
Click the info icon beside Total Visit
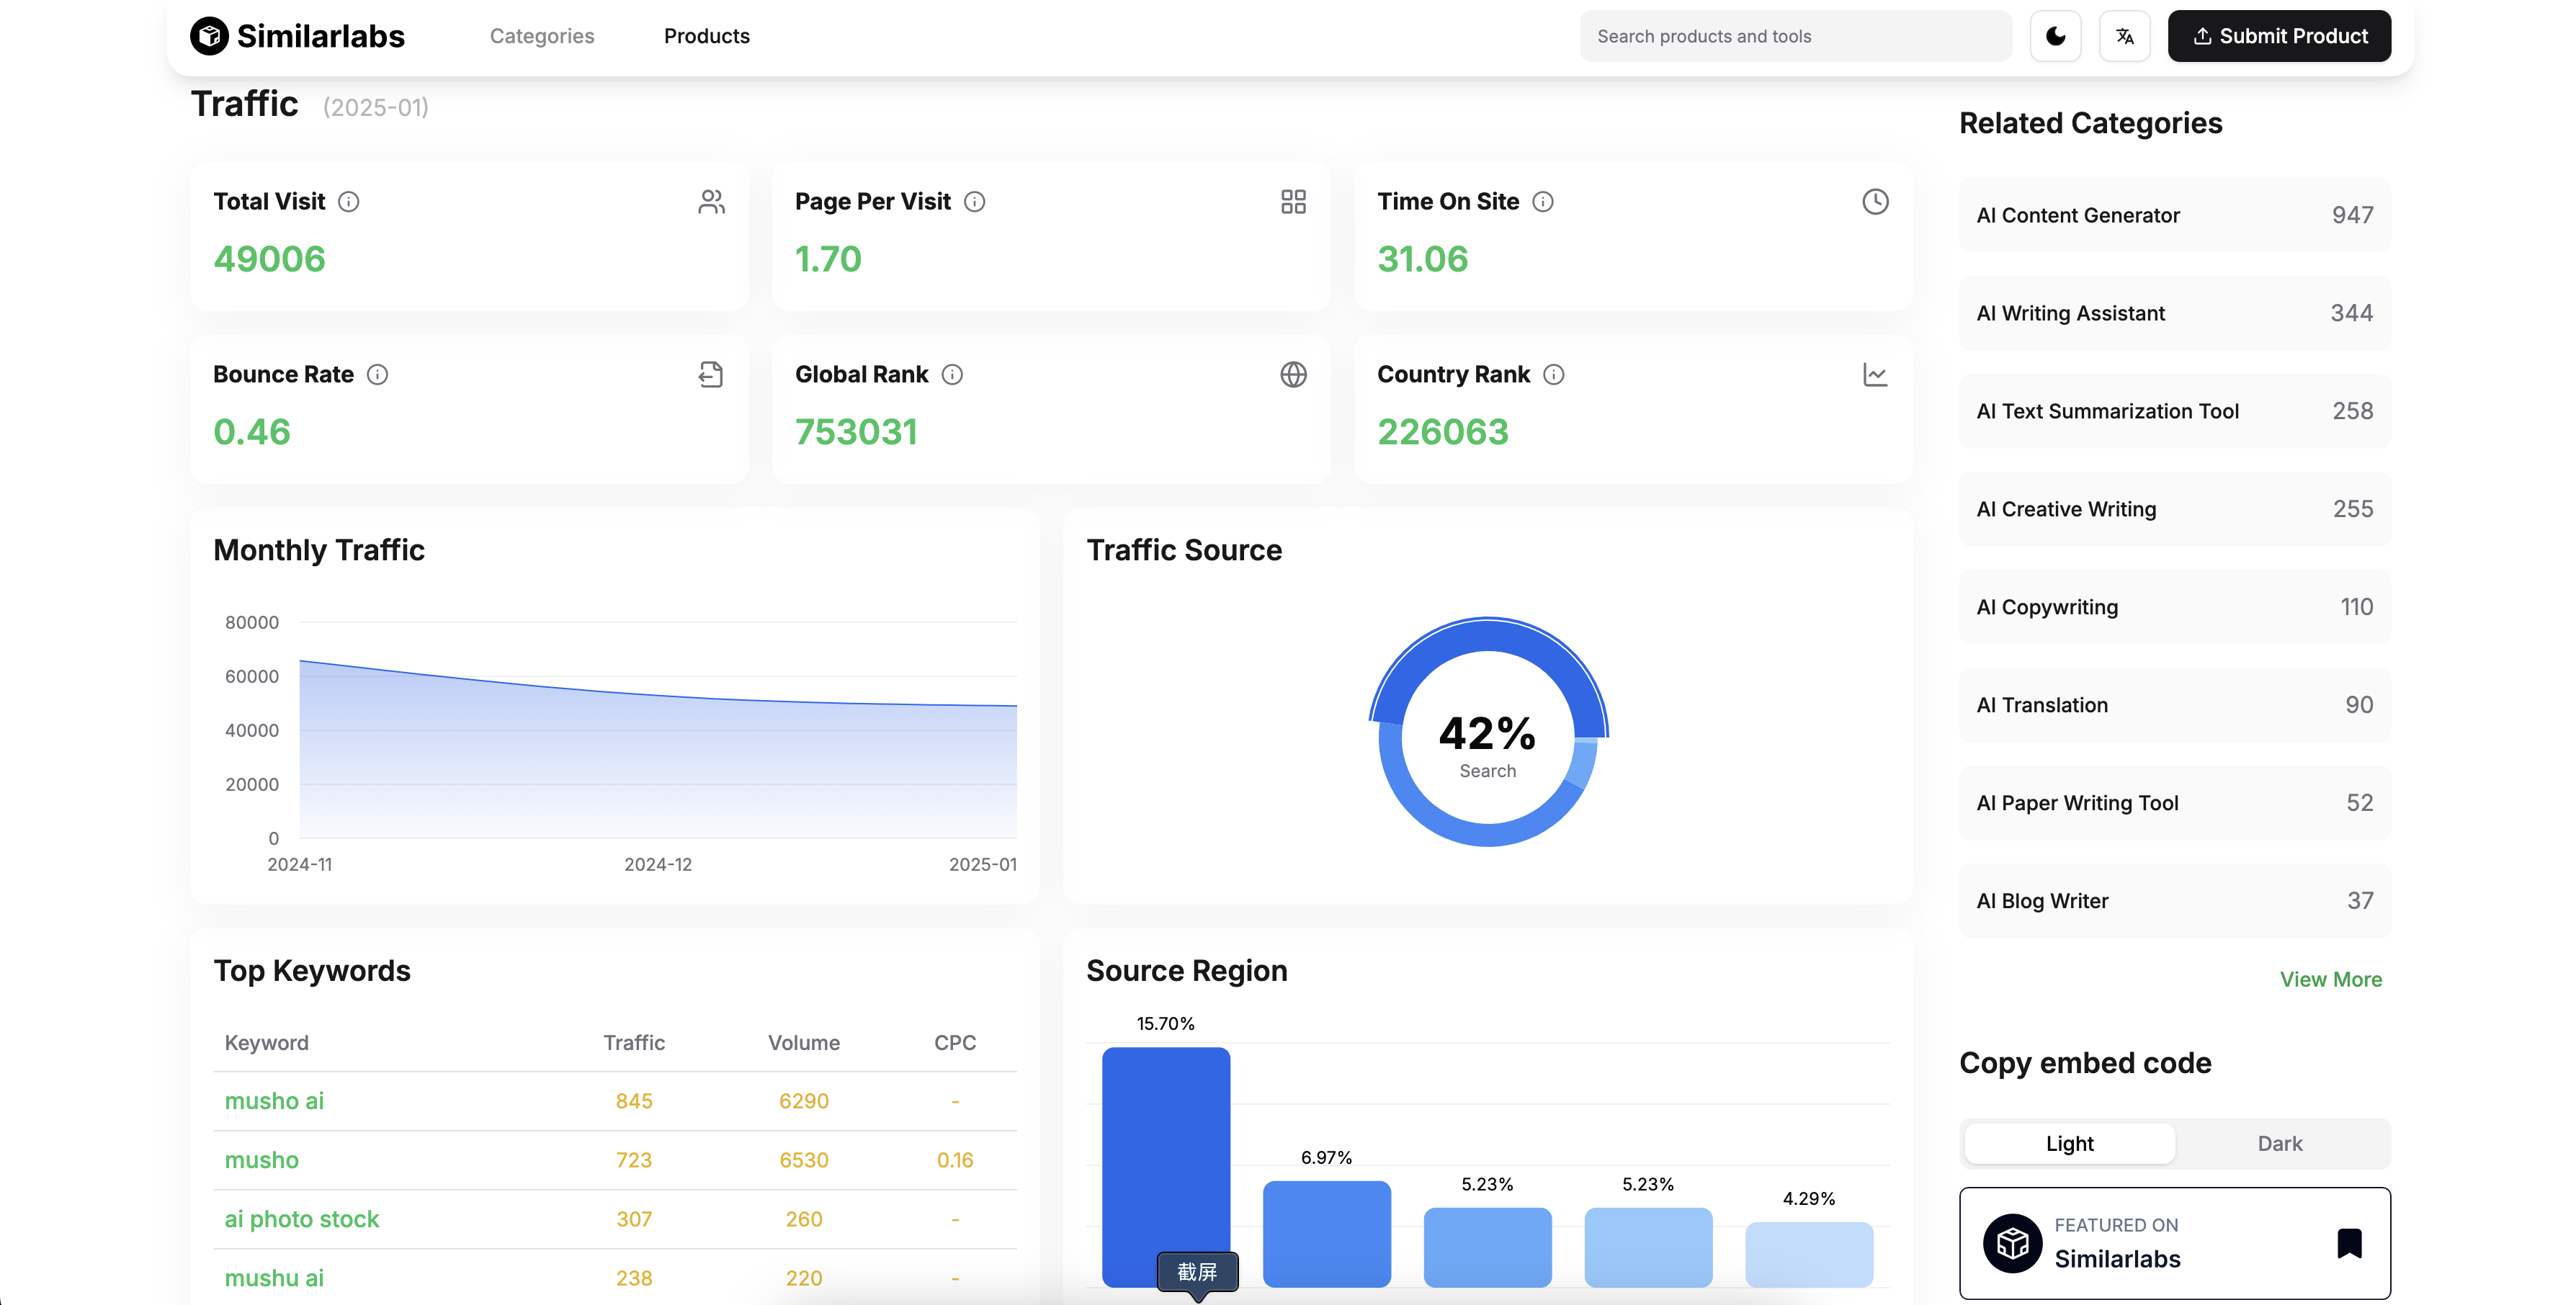348,202
